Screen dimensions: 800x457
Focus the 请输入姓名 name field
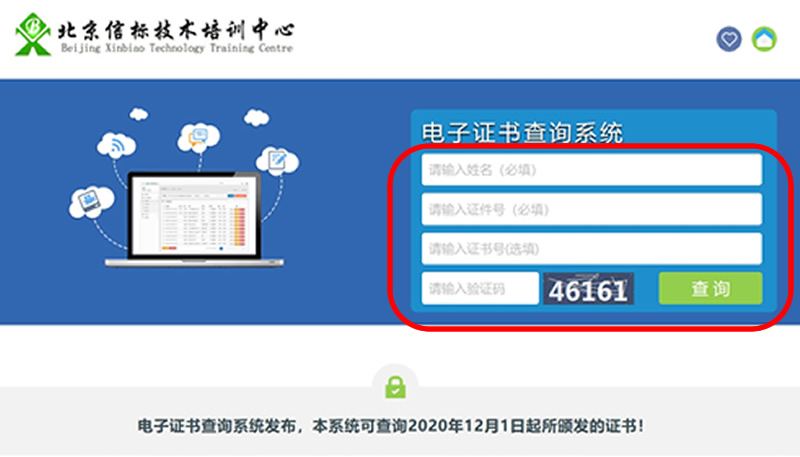click(x=591, y=170)
